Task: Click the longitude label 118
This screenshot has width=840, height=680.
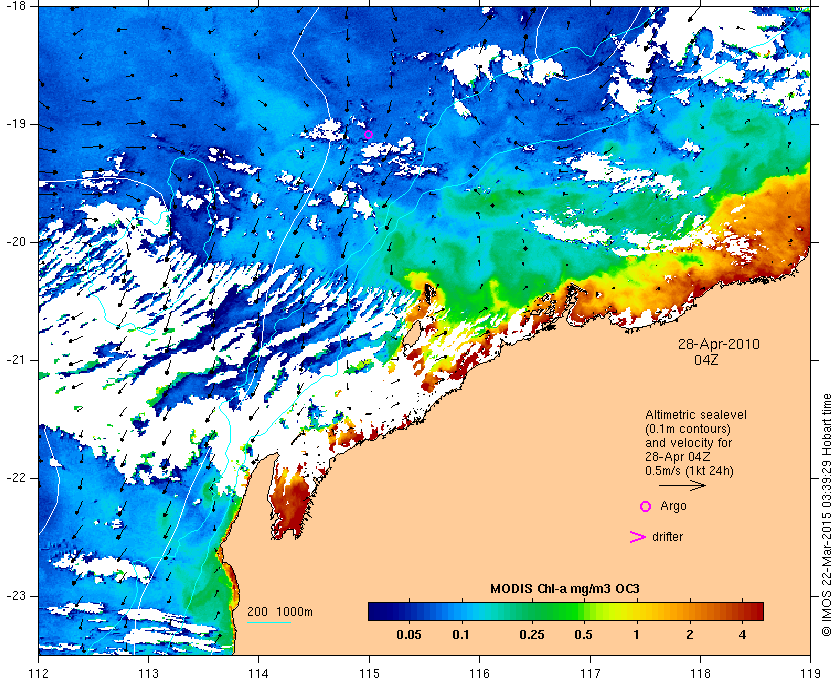Action: [700, 673]
